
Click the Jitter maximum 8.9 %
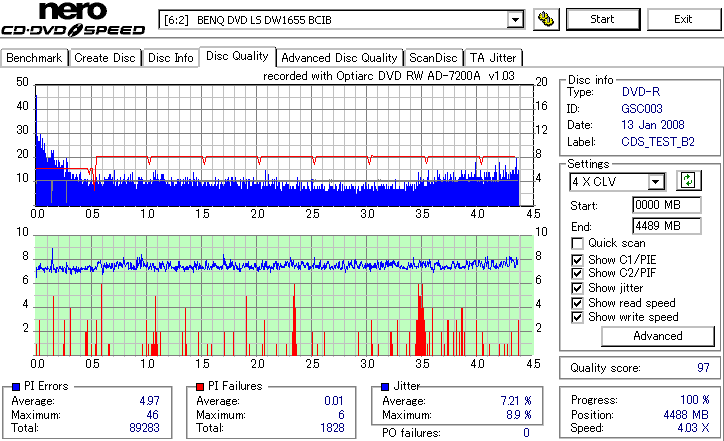(519, 415)
